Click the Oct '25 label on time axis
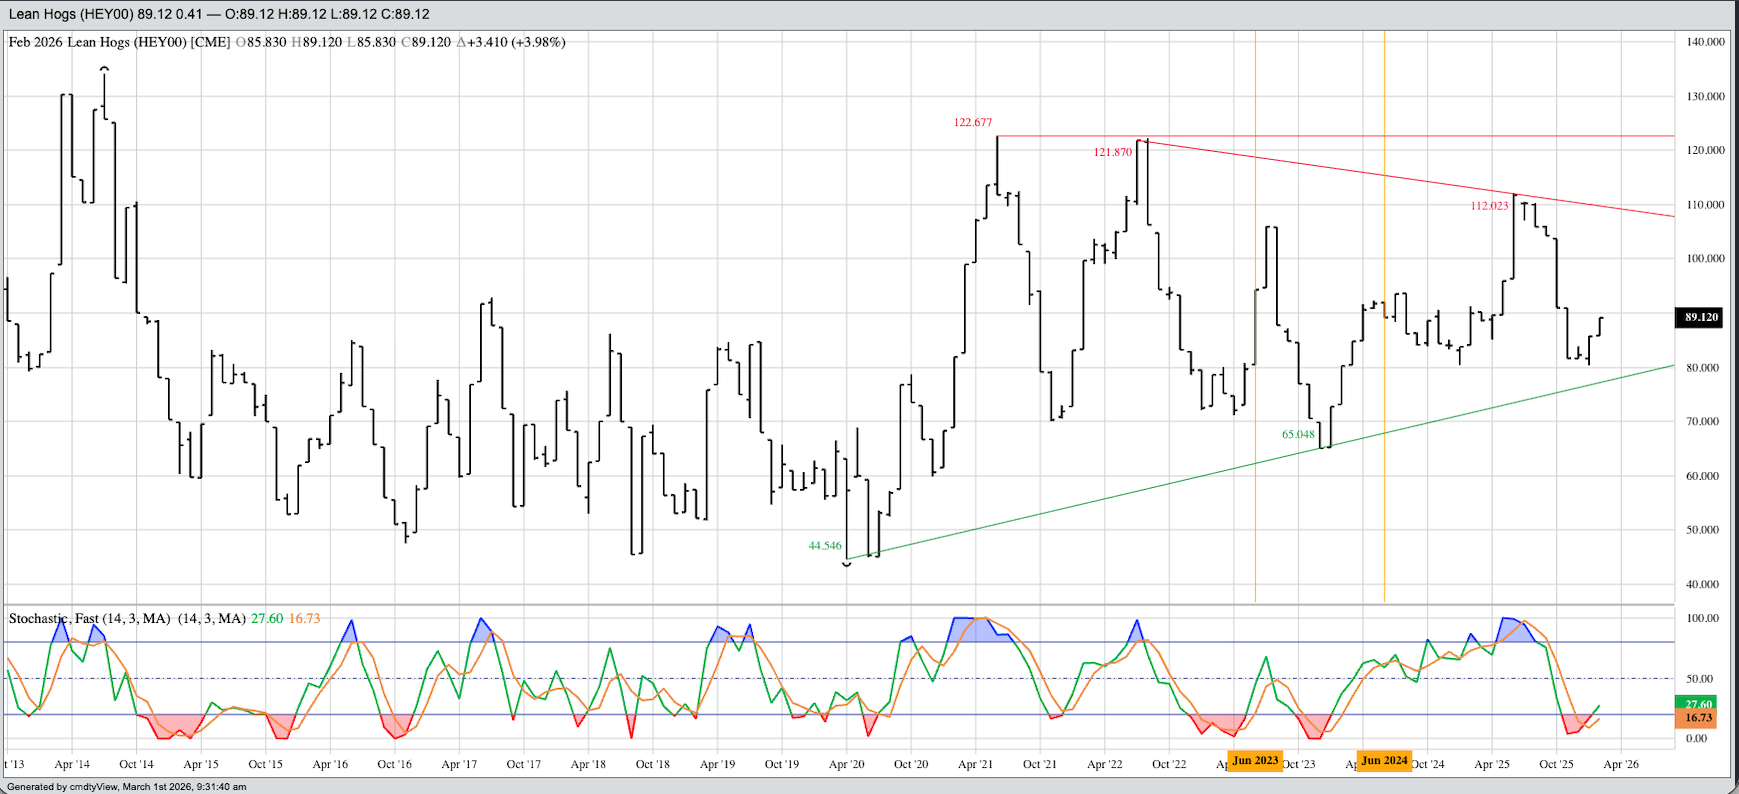The width and height of the screenshot is (1739, 794). point(1556,765)
